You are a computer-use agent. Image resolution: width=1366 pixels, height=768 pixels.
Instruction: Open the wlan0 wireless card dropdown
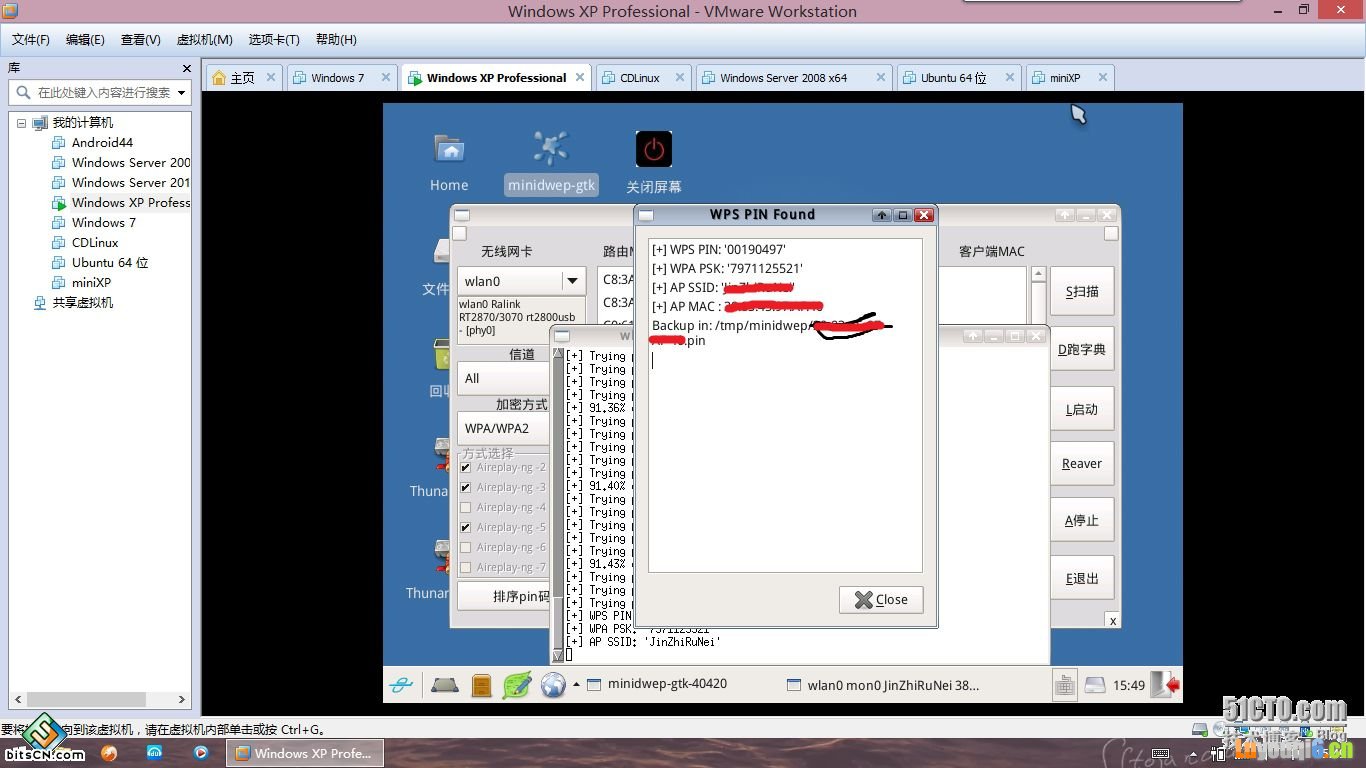521,281
